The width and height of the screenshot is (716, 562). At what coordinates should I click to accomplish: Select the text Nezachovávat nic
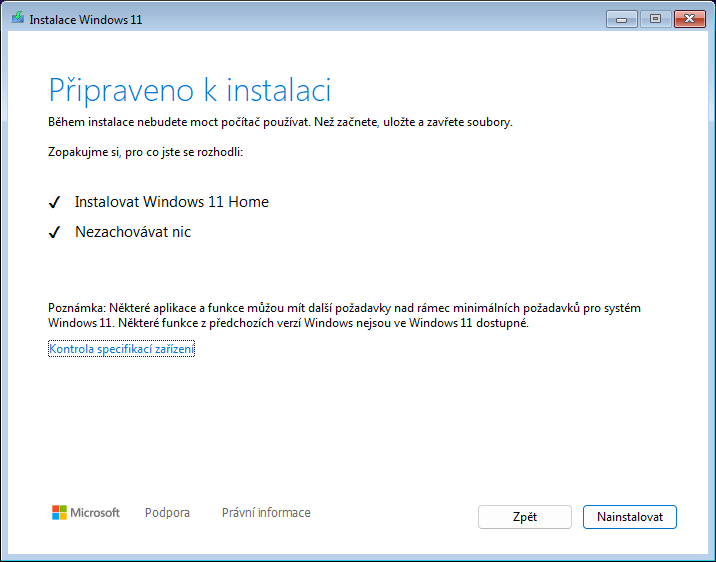133,232
